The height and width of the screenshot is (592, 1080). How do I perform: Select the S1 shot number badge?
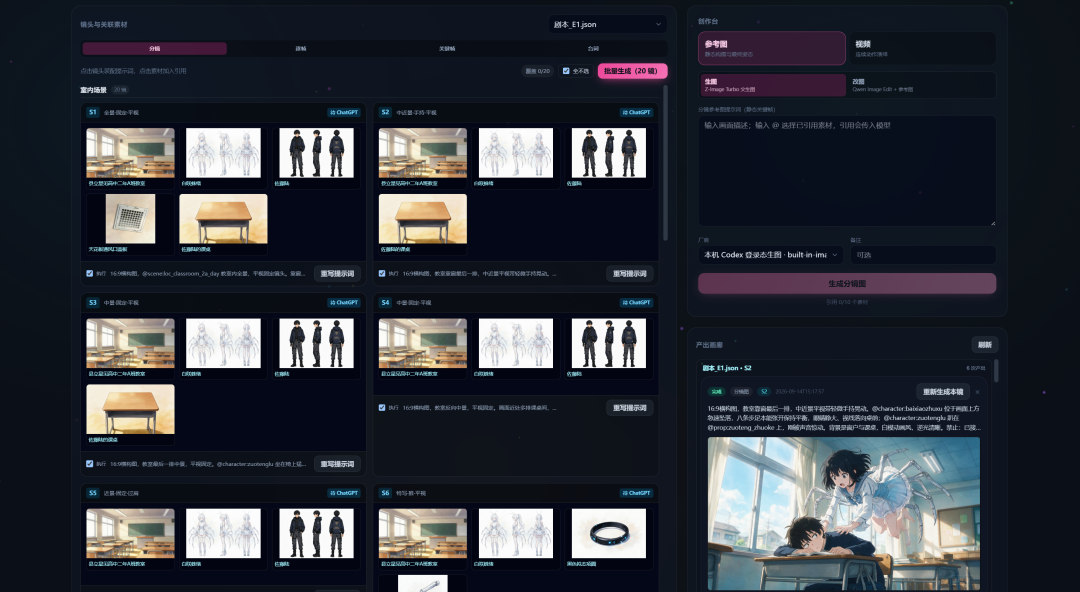[x=92, y=112]
